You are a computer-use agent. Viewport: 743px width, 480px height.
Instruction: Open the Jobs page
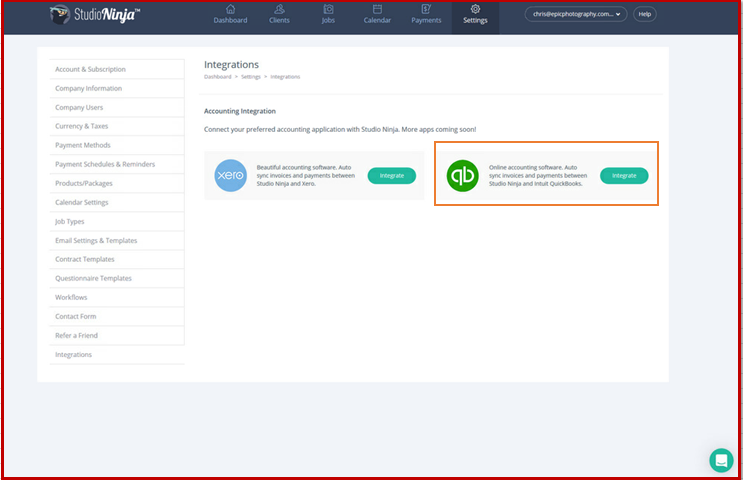click(x=328, y=14)
